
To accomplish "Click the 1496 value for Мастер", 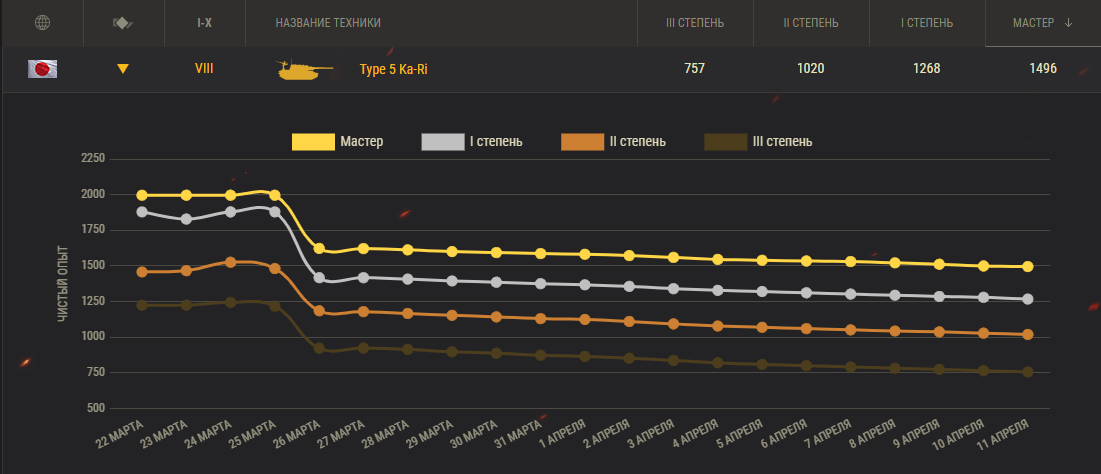I will (1043, 69).
